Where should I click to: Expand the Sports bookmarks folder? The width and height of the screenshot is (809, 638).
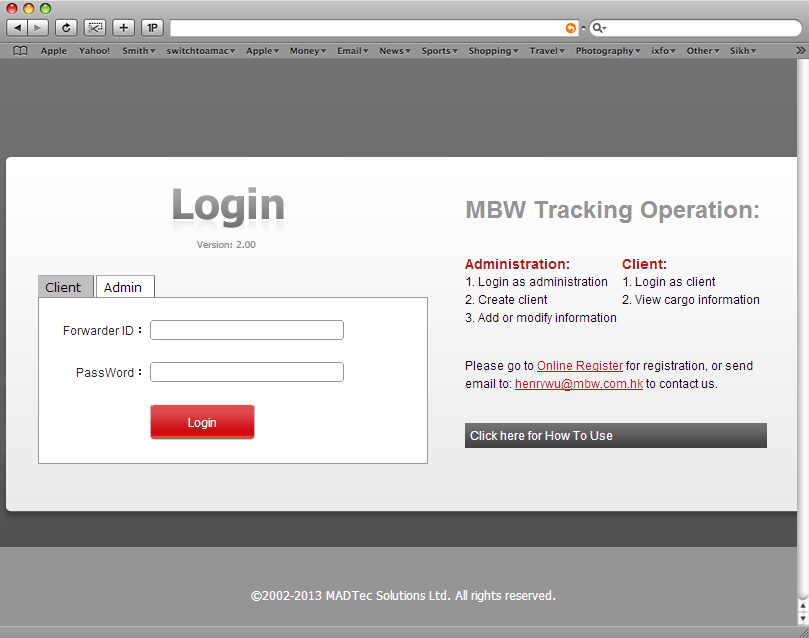pos(440,51)
